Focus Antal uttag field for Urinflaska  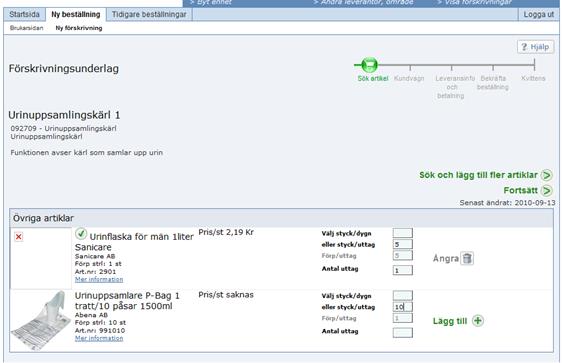click(x=403, y=270)
